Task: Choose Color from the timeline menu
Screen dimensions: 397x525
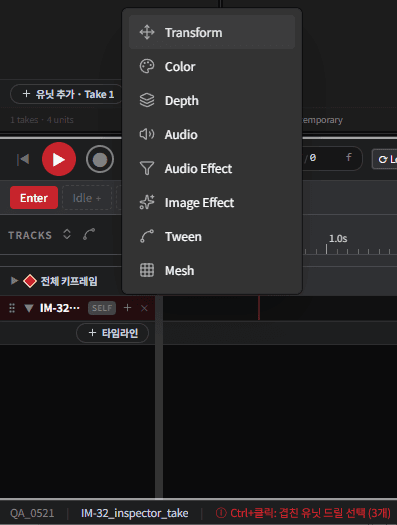Action: [212, 67]
